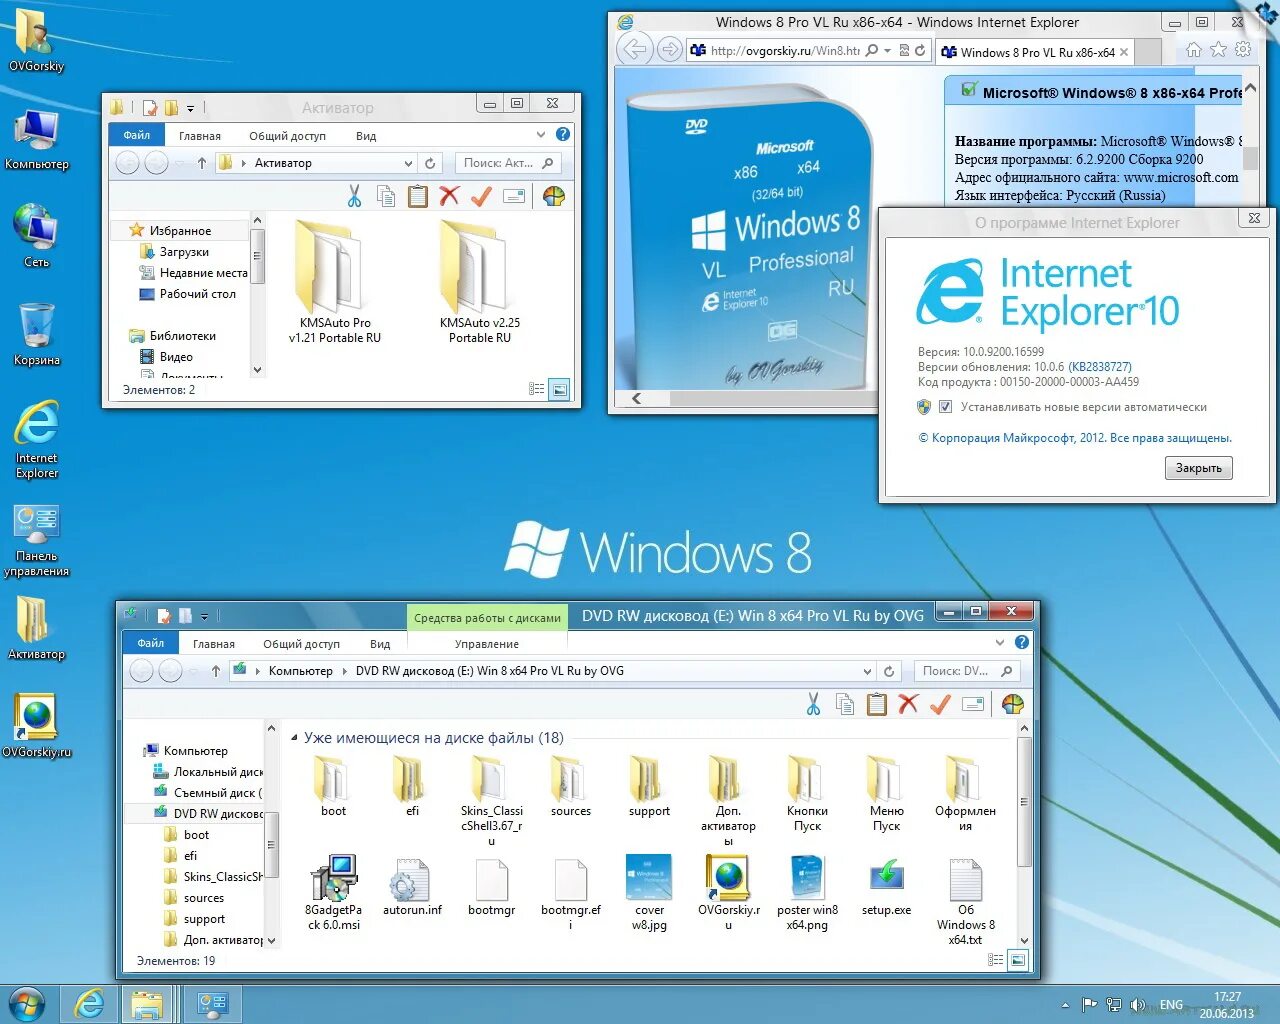Click the orange checkmark icon in the DVD drive toolbar
This screenshot has width=1280, height=1024.
(x=940, y=704)
